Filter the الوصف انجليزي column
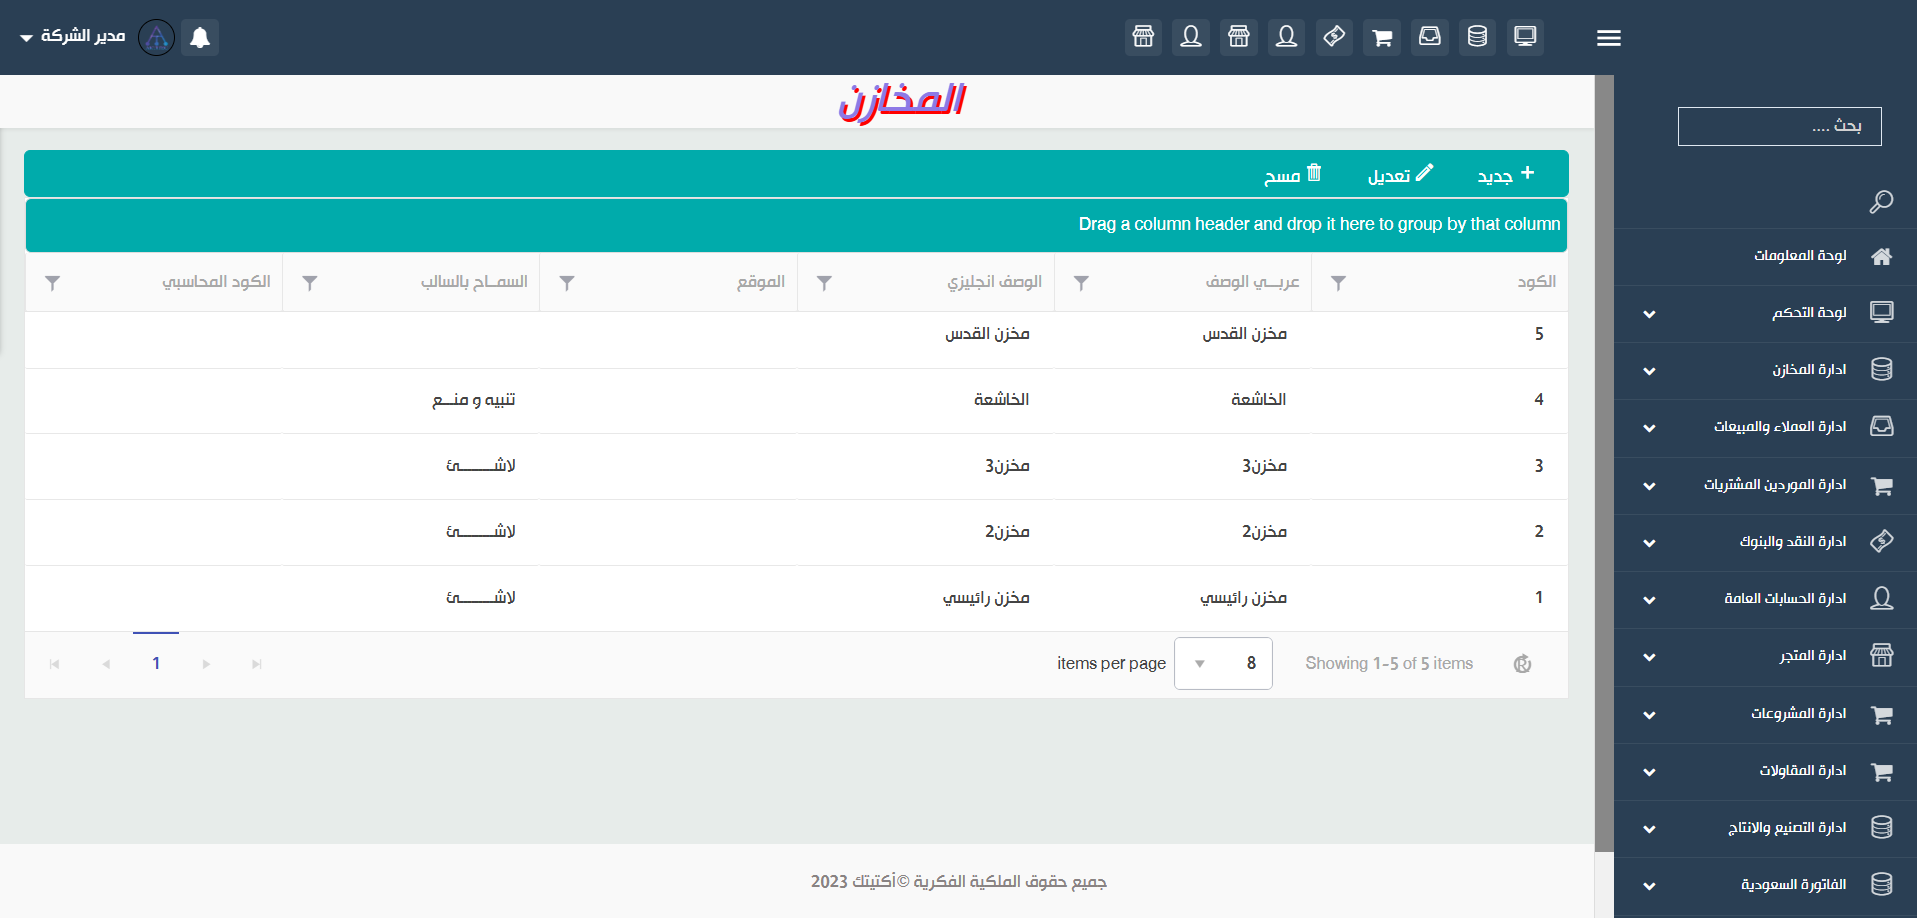This screenshot has width=1917, height=918. pos(824,283)
